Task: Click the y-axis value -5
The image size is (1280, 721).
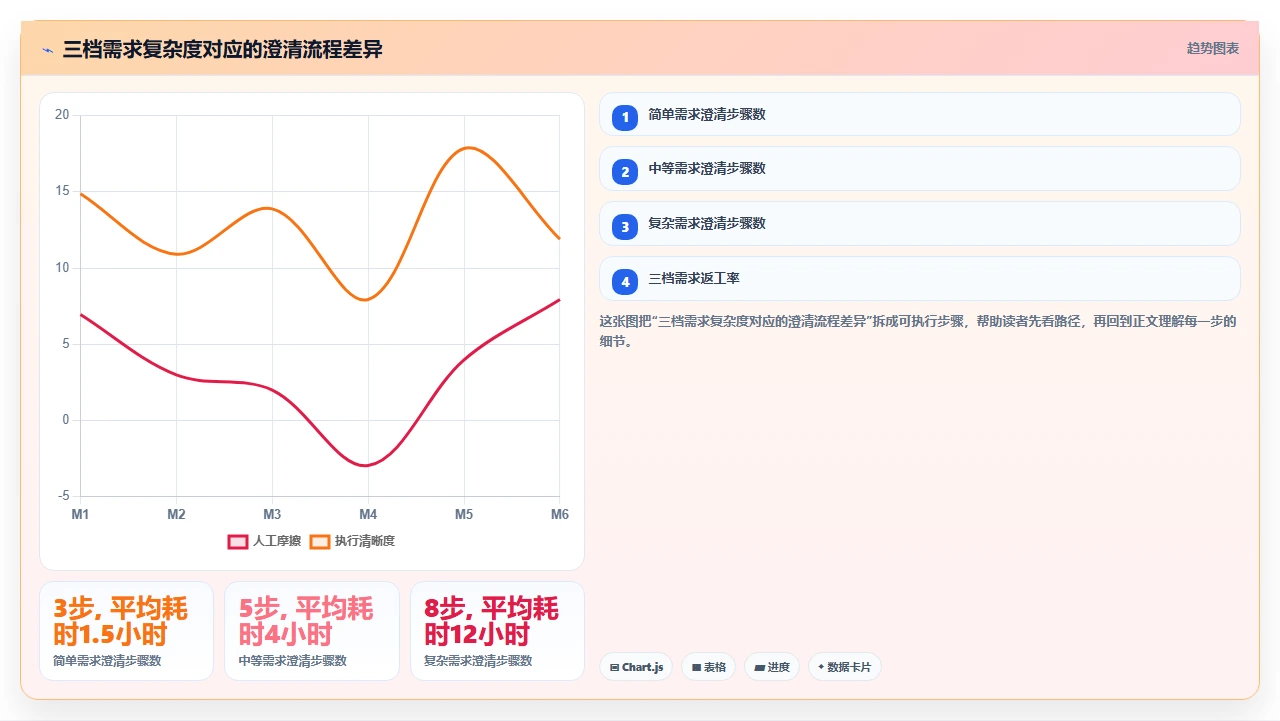Action: pyautogui.click(x=63, y=496)
